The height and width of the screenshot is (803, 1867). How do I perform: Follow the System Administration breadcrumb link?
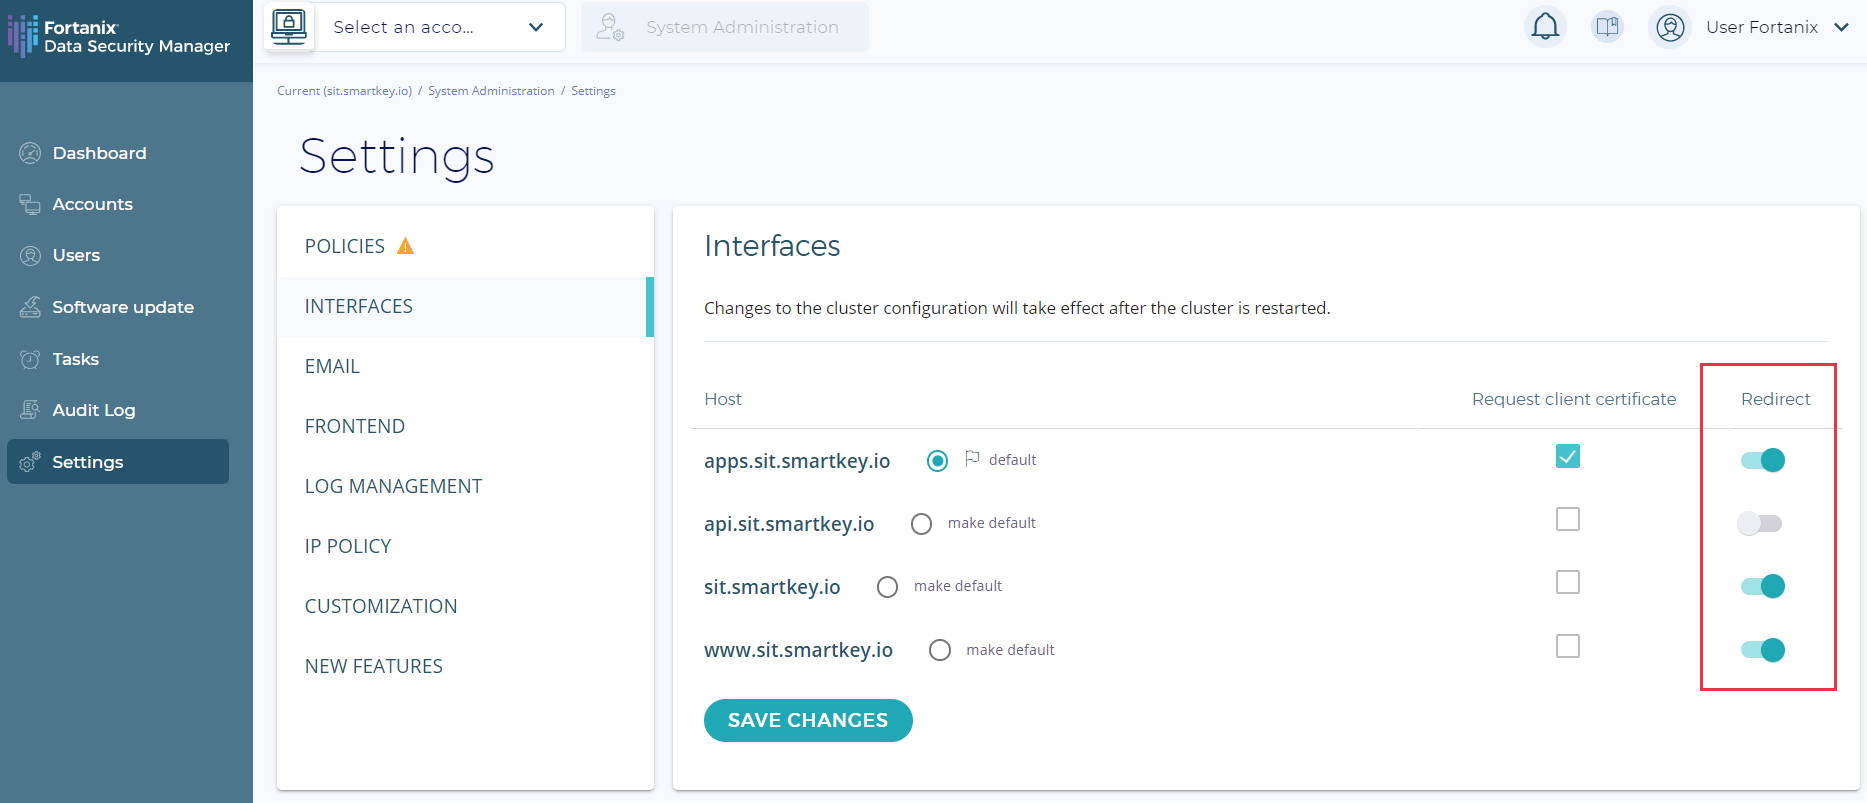491,91
